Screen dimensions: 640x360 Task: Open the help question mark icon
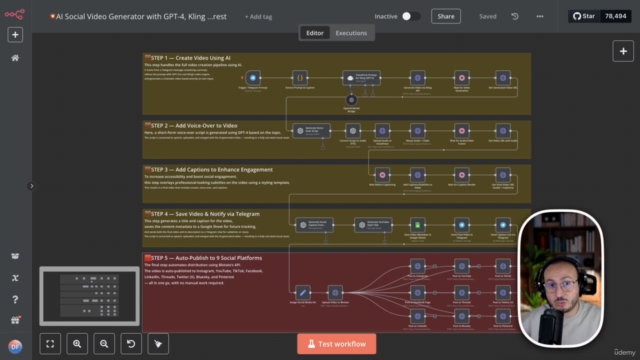pos(15,300)
